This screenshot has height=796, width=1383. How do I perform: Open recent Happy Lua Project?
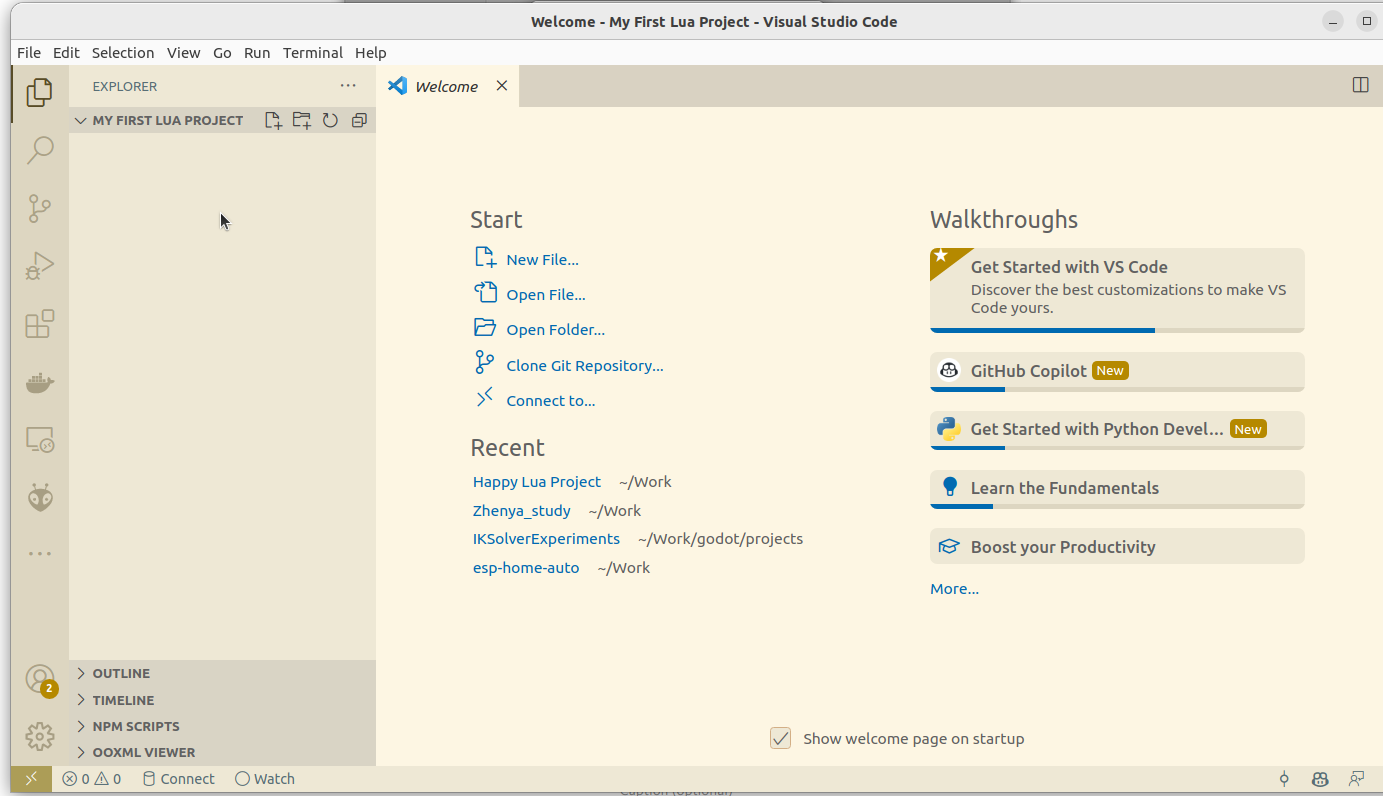tap(537, 481)
